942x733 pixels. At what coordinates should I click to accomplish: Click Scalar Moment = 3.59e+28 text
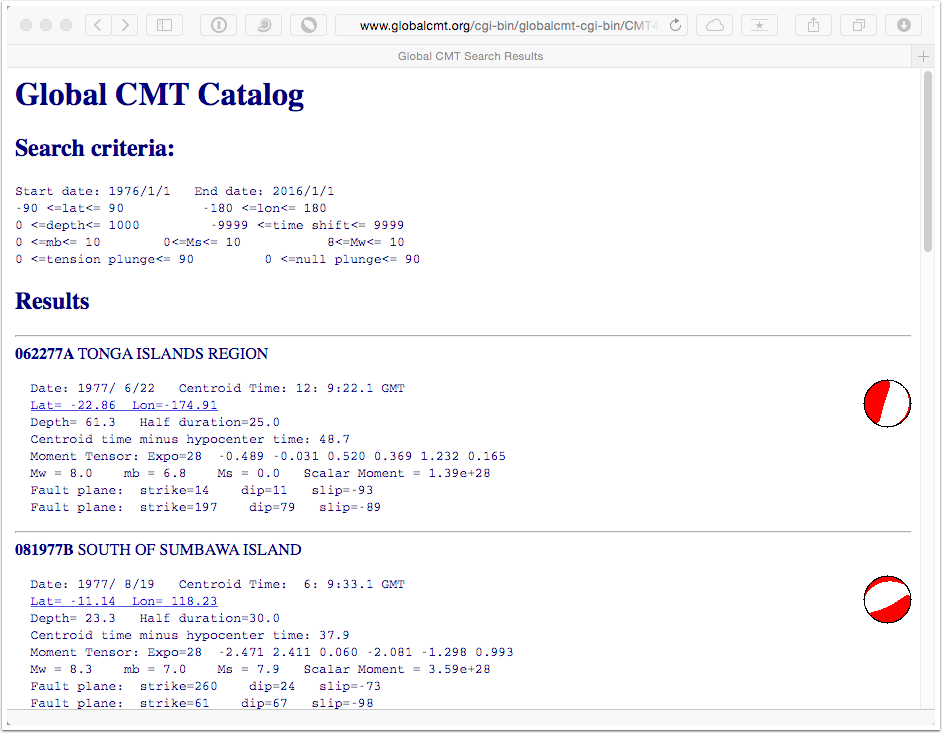[x=397, y=669]
